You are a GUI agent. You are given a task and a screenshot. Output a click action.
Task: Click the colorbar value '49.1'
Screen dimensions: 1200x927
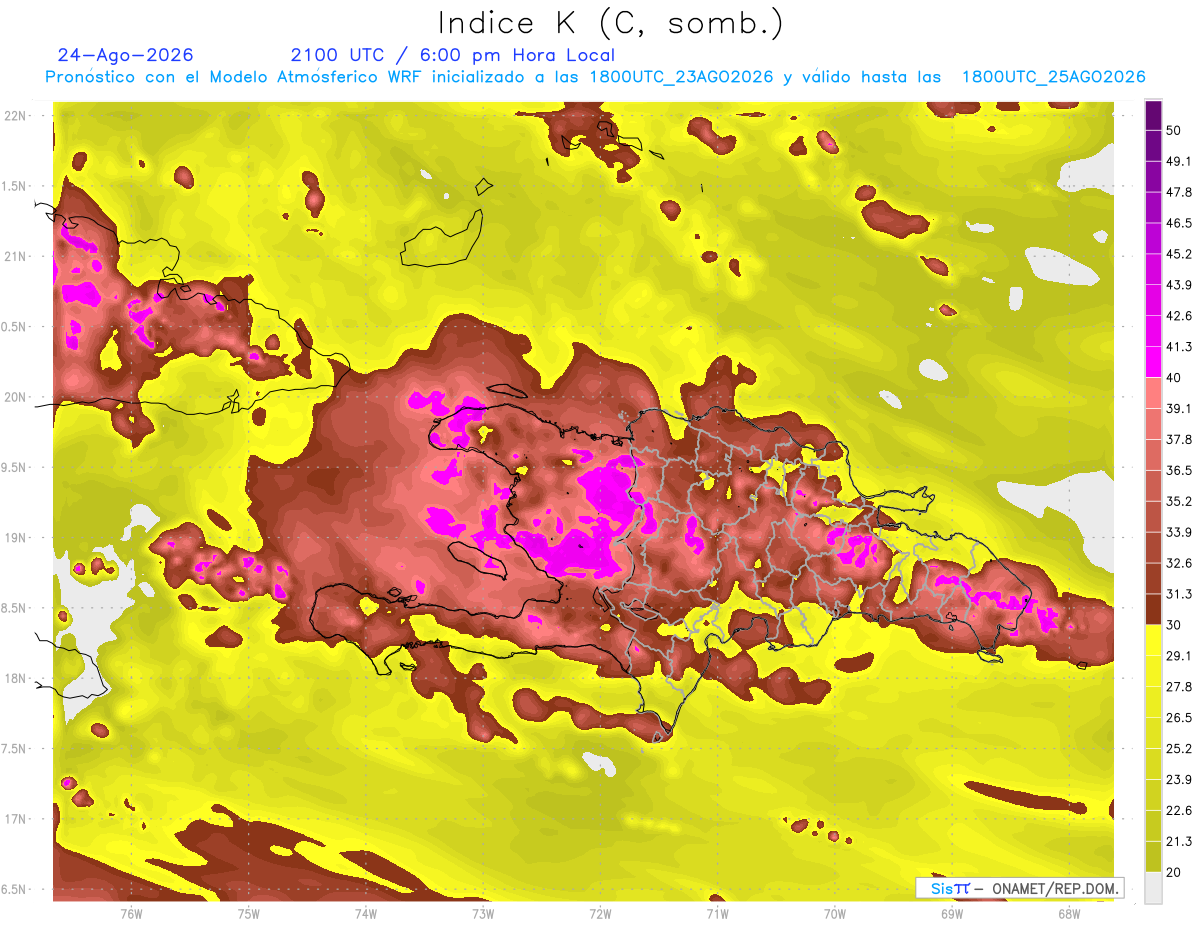click(x=1178, y=161)
